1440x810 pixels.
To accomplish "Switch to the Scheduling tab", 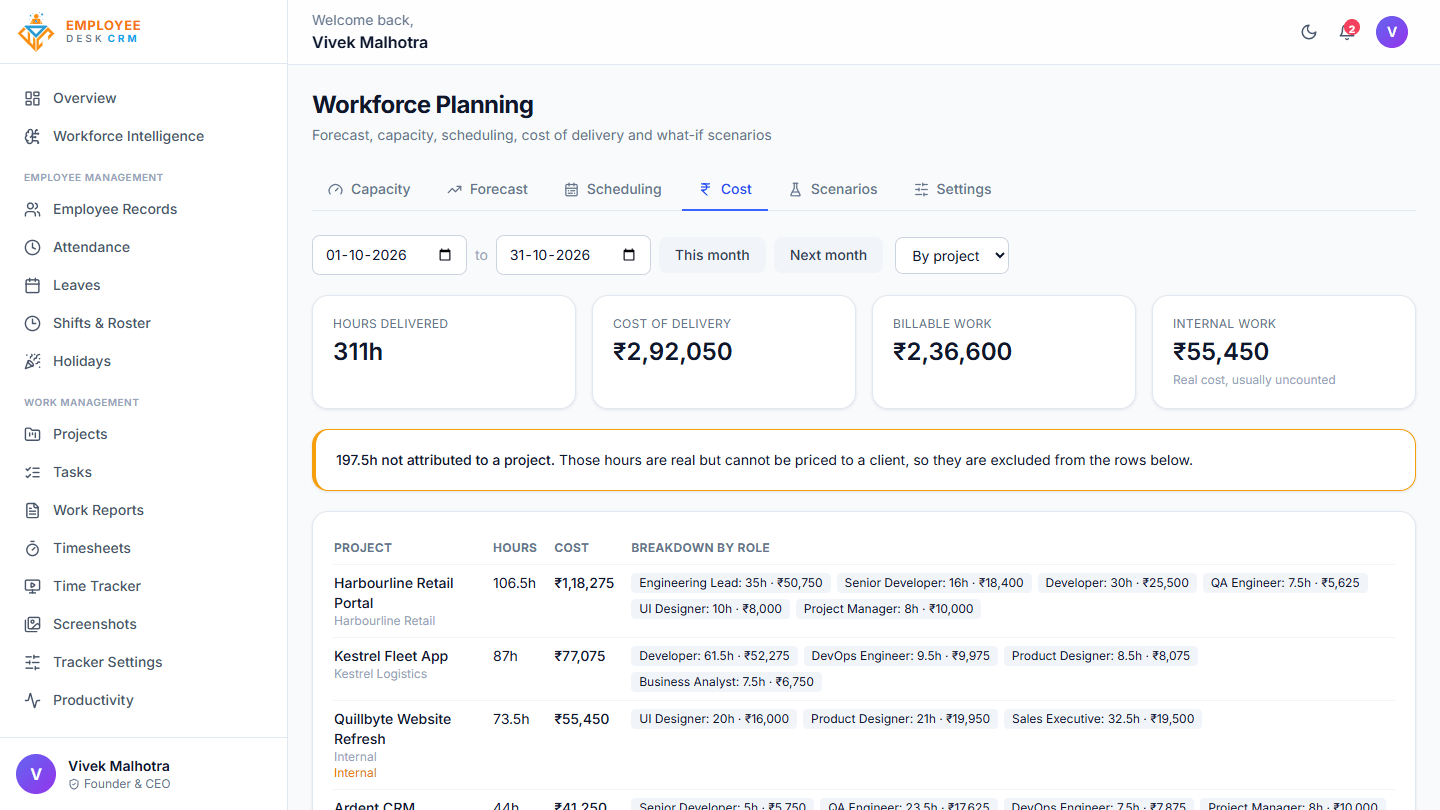I will click(613, 189).
